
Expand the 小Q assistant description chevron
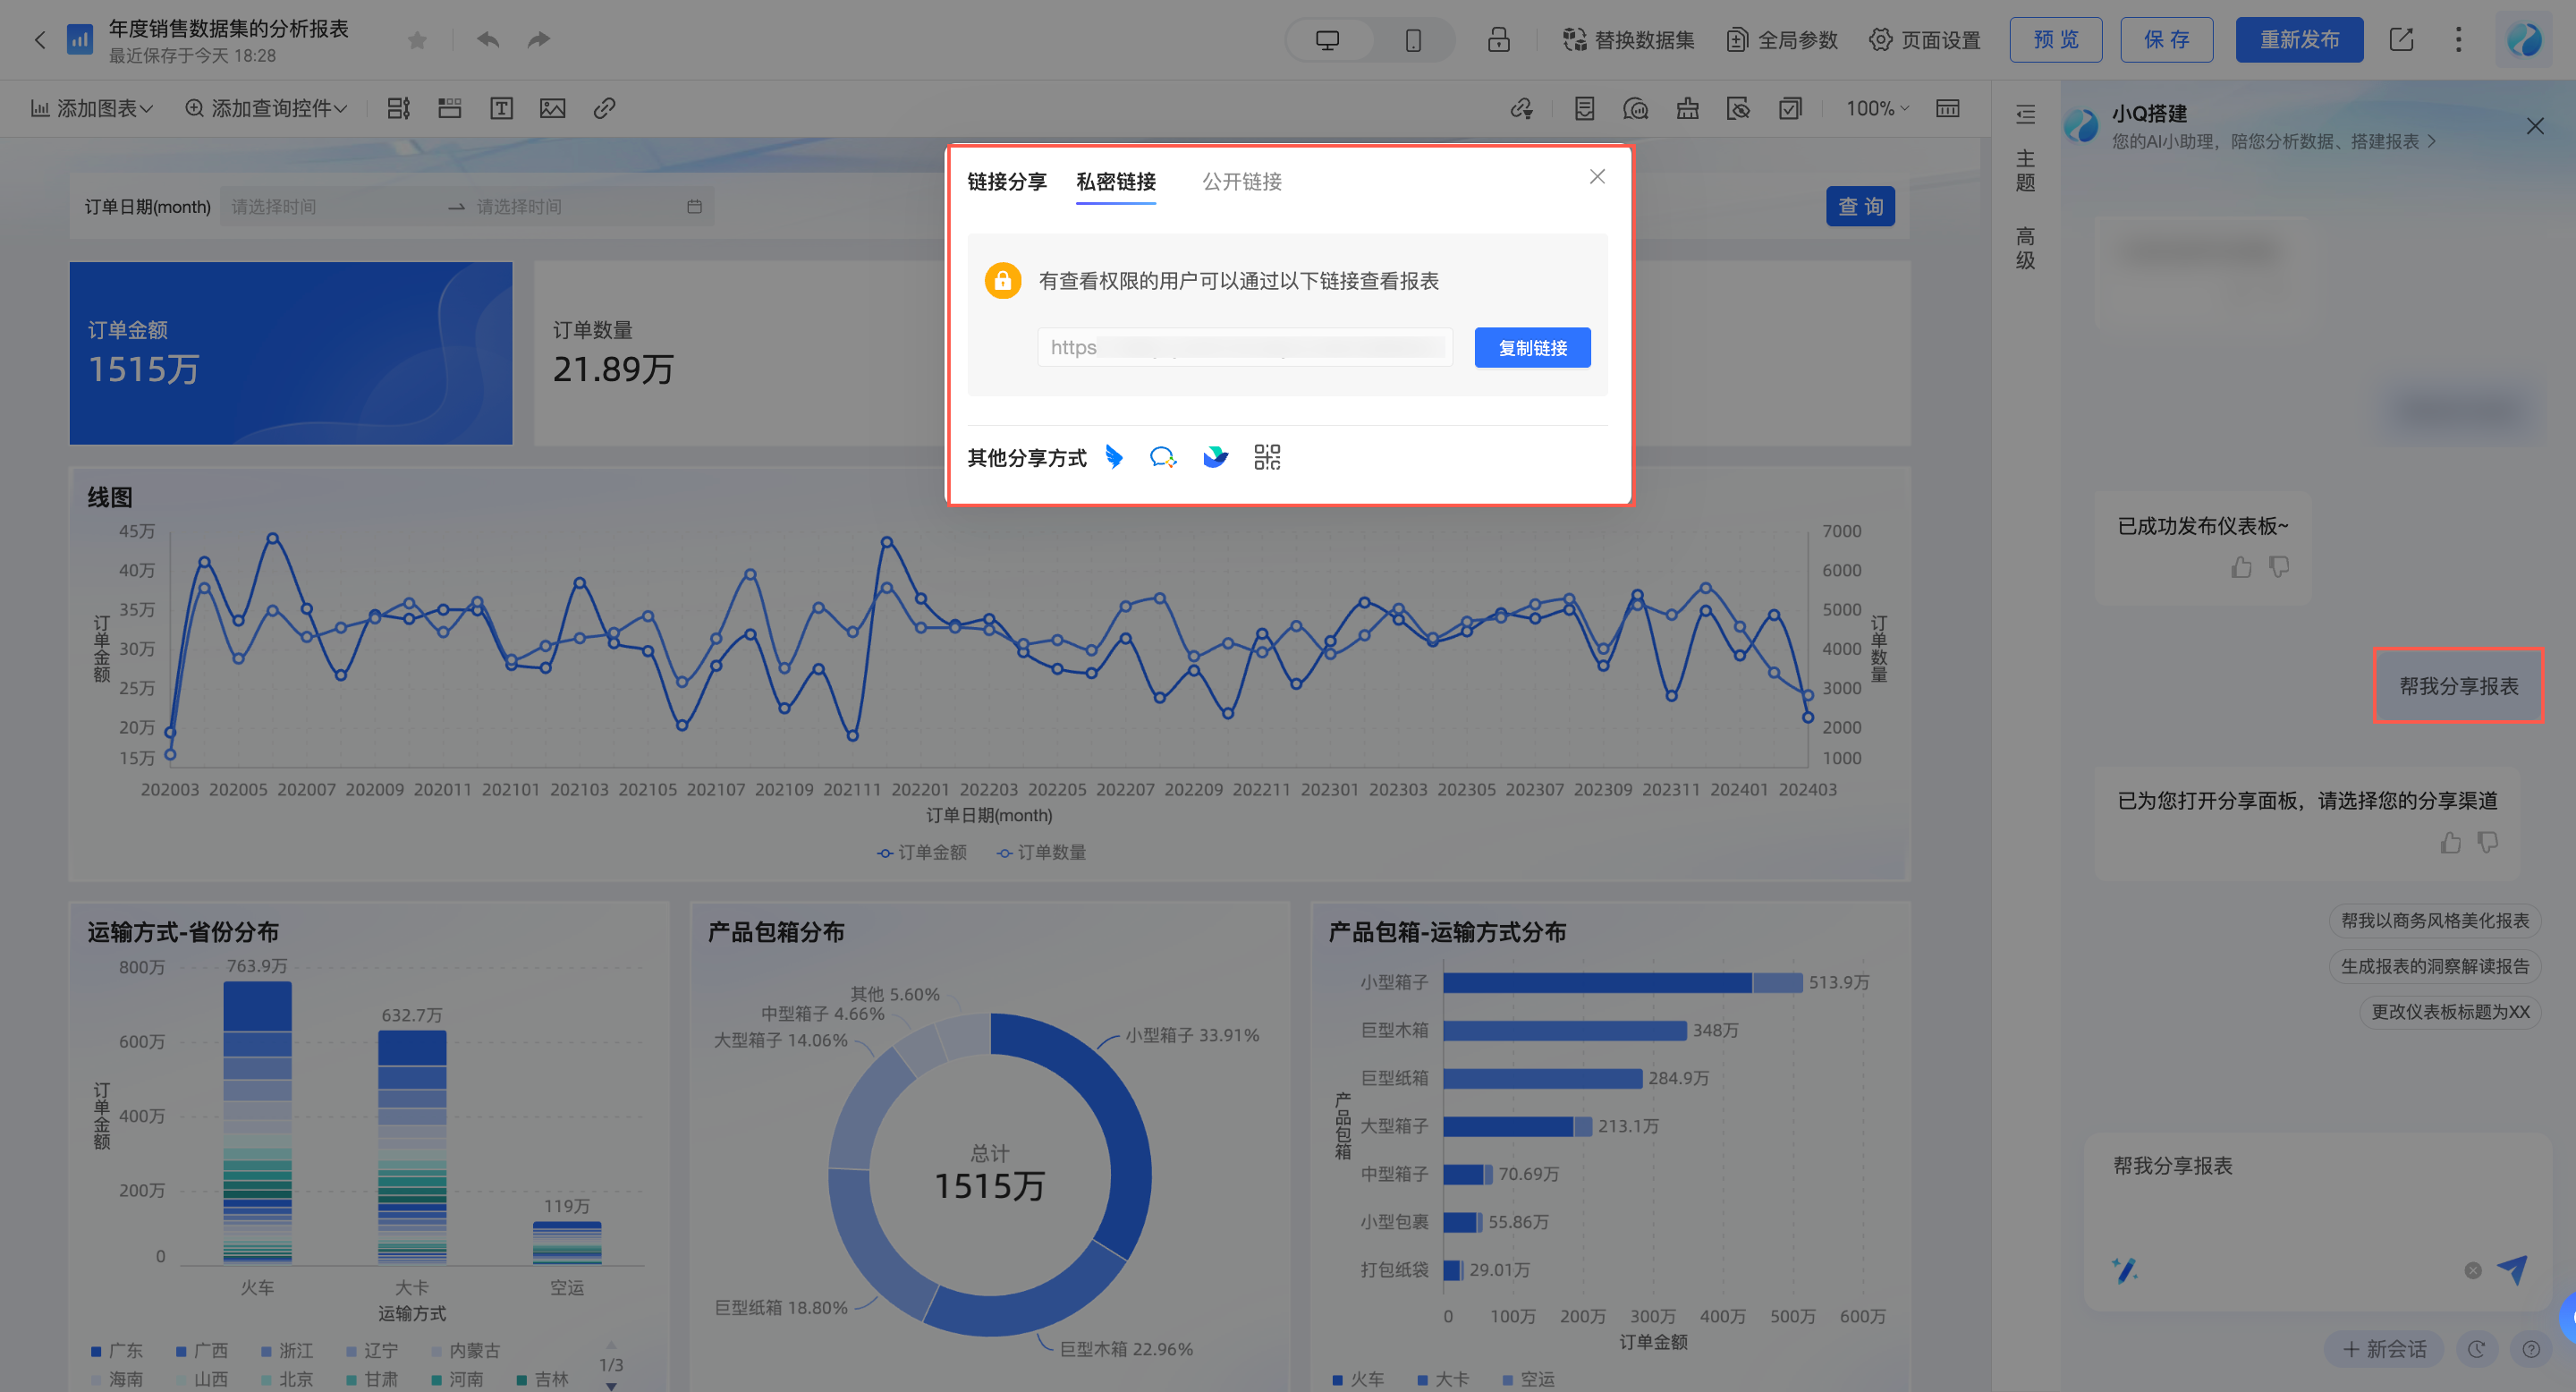pyautogui.click(x=2431, y=142)
